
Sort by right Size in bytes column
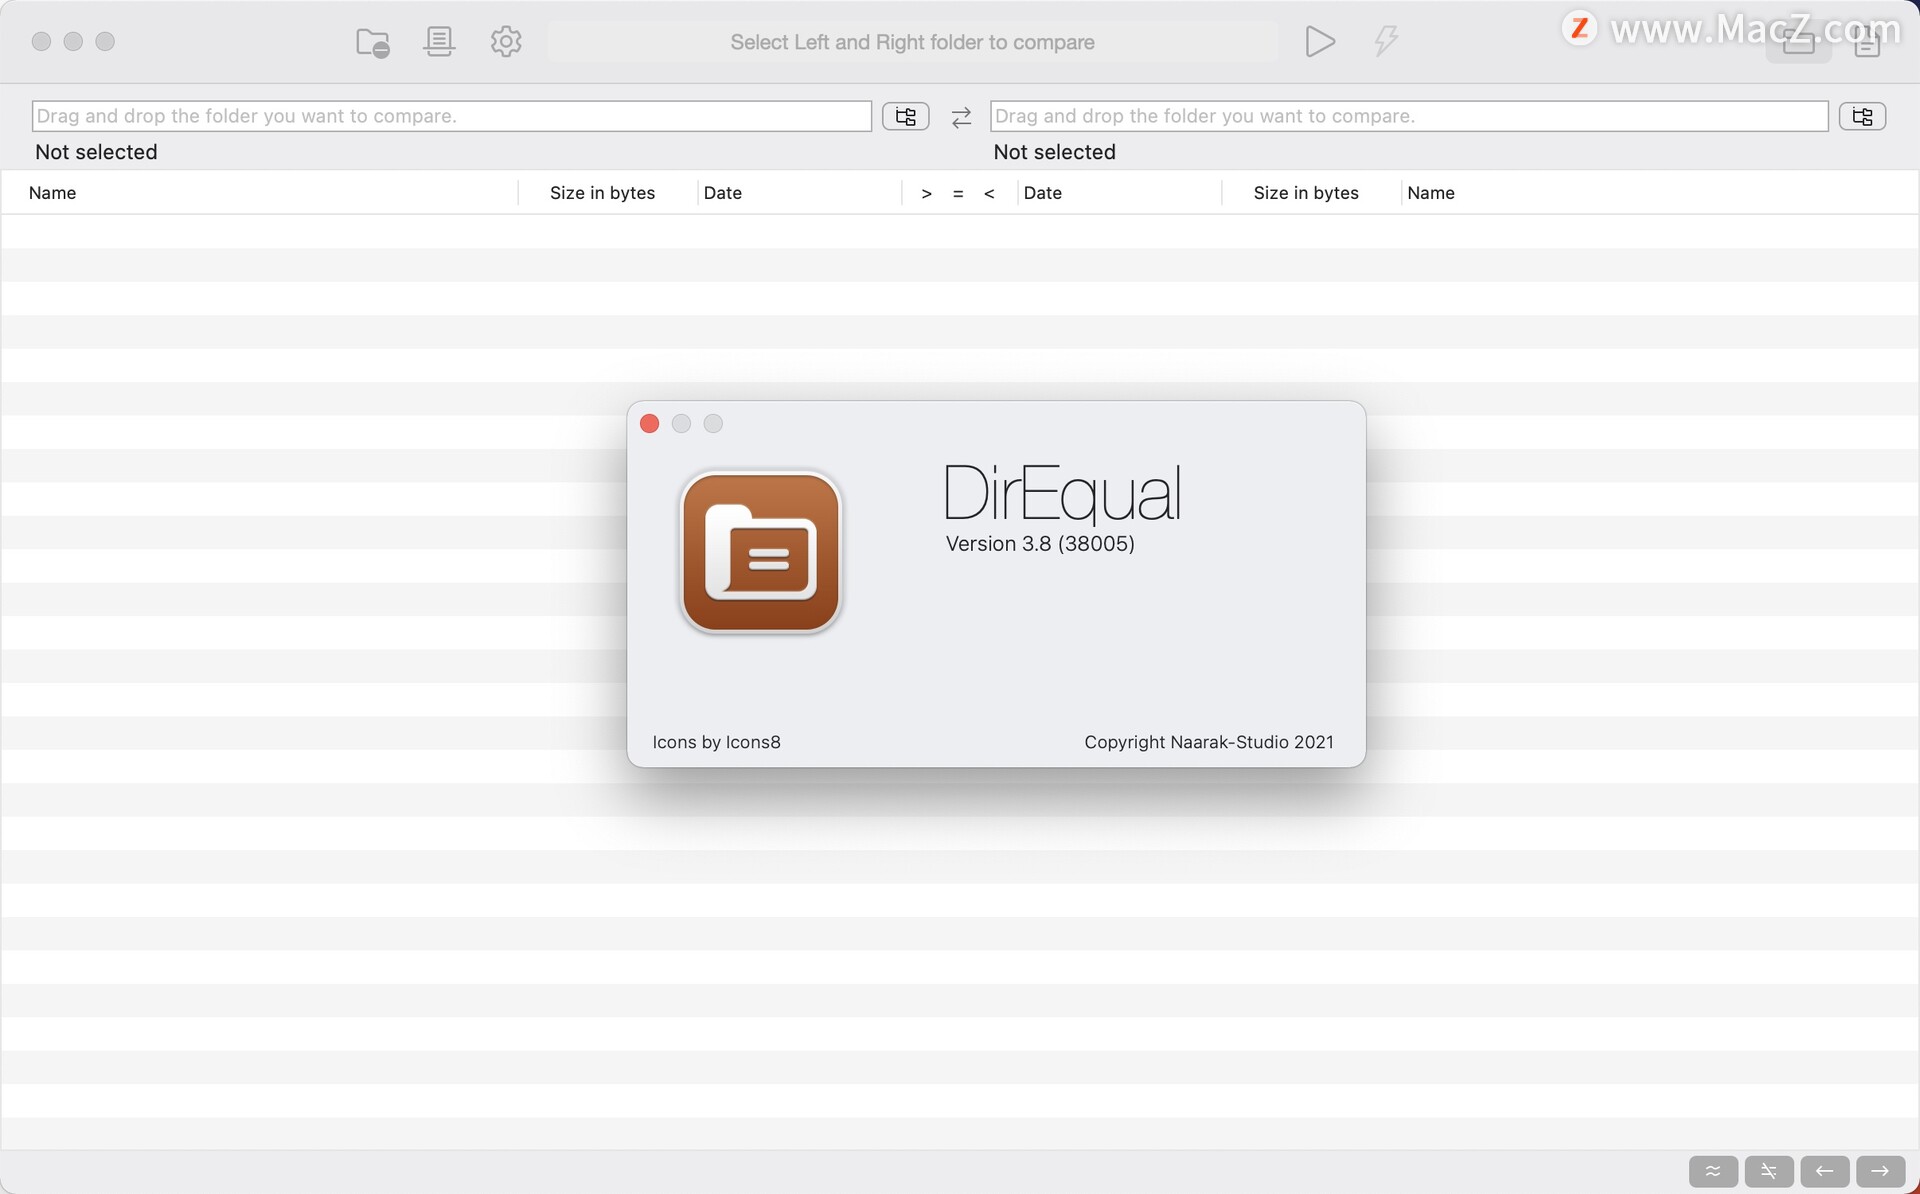1306,193
